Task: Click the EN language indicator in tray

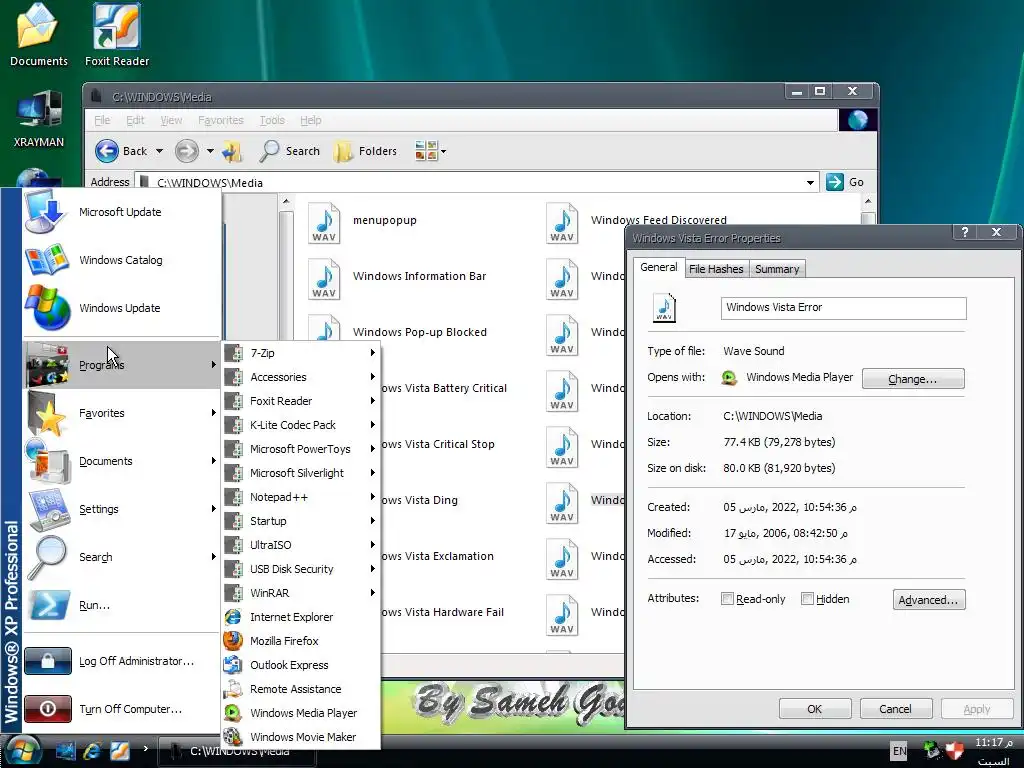Action: 899,751
